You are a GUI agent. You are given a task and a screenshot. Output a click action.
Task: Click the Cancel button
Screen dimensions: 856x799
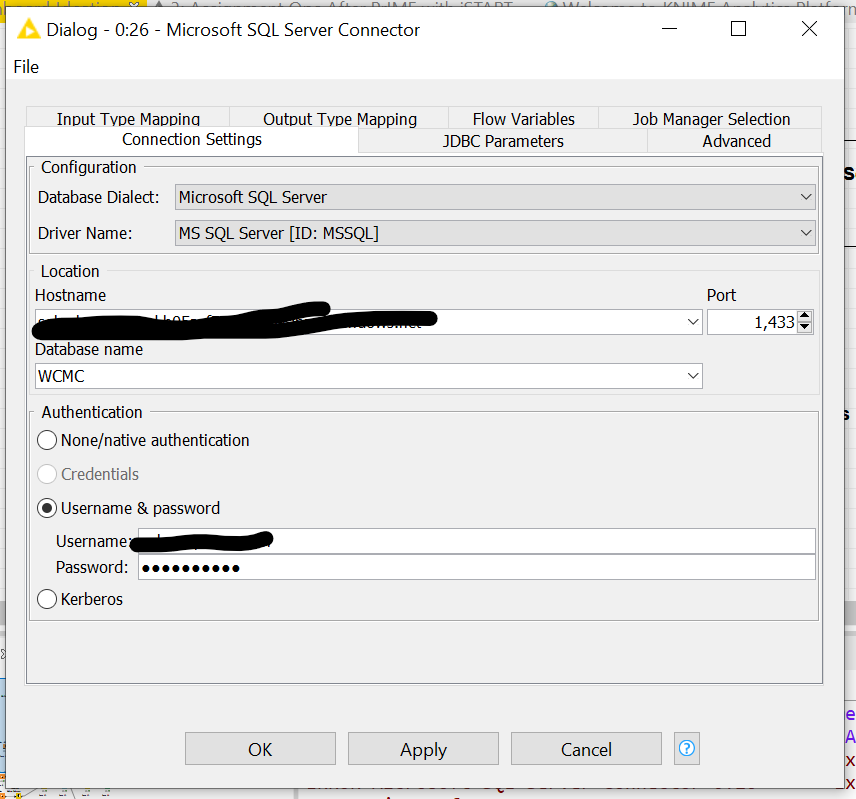[x=586, y=749]
